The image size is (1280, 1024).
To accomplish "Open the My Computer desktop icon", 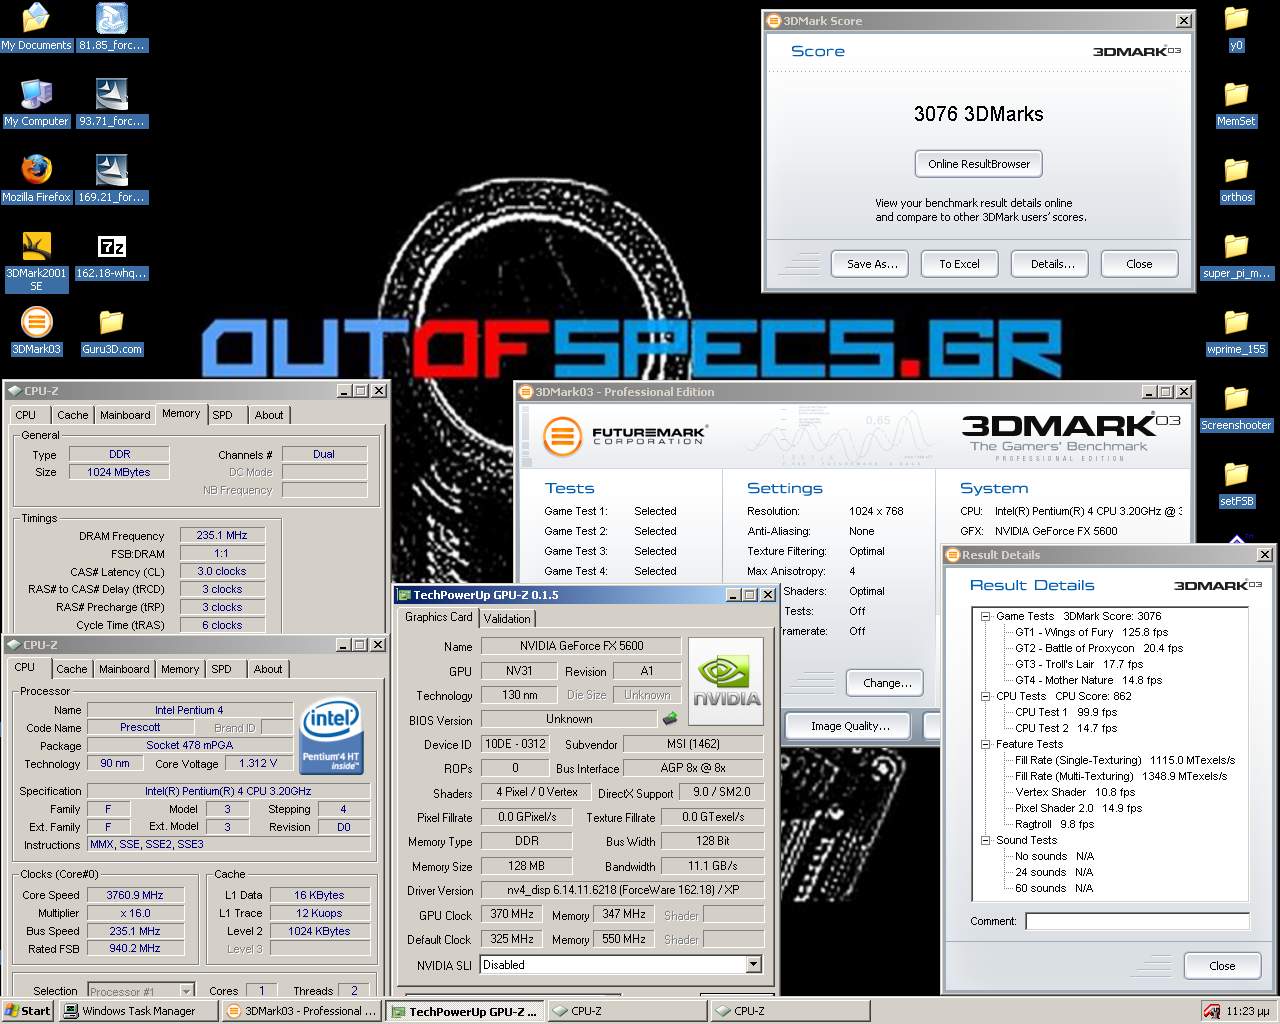I will click(x=36, y=103).
